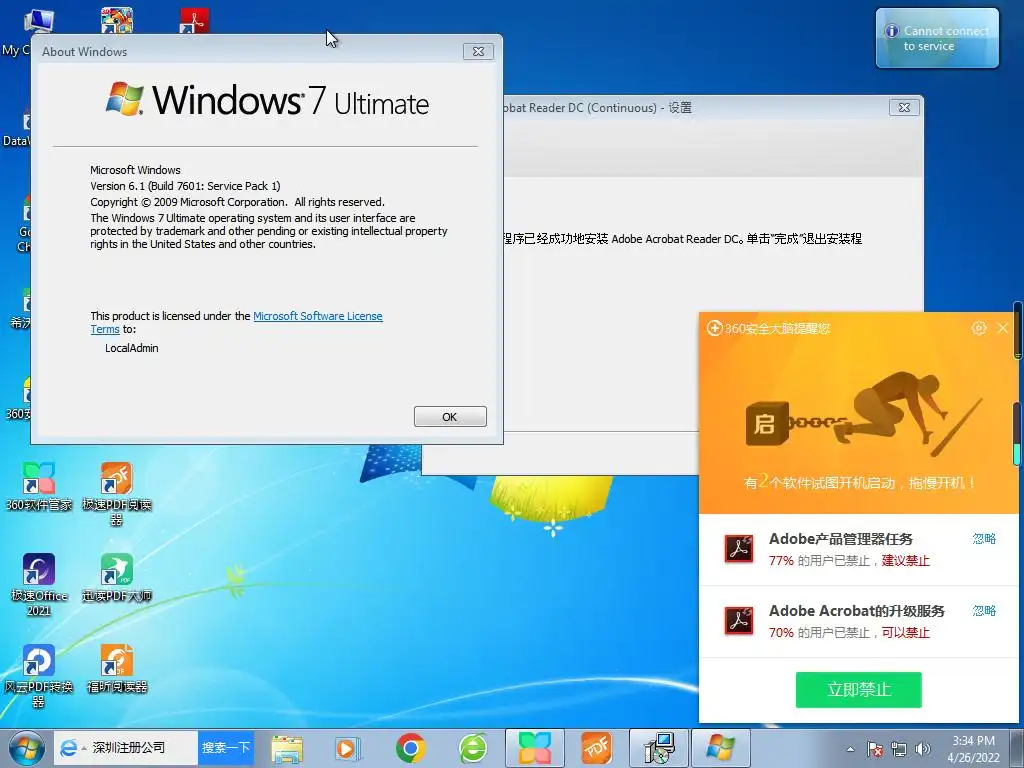1024x768 pixels.
Task: Show hidden tray icons arrow
Action: pyautogui.click(x=850, y=749)
